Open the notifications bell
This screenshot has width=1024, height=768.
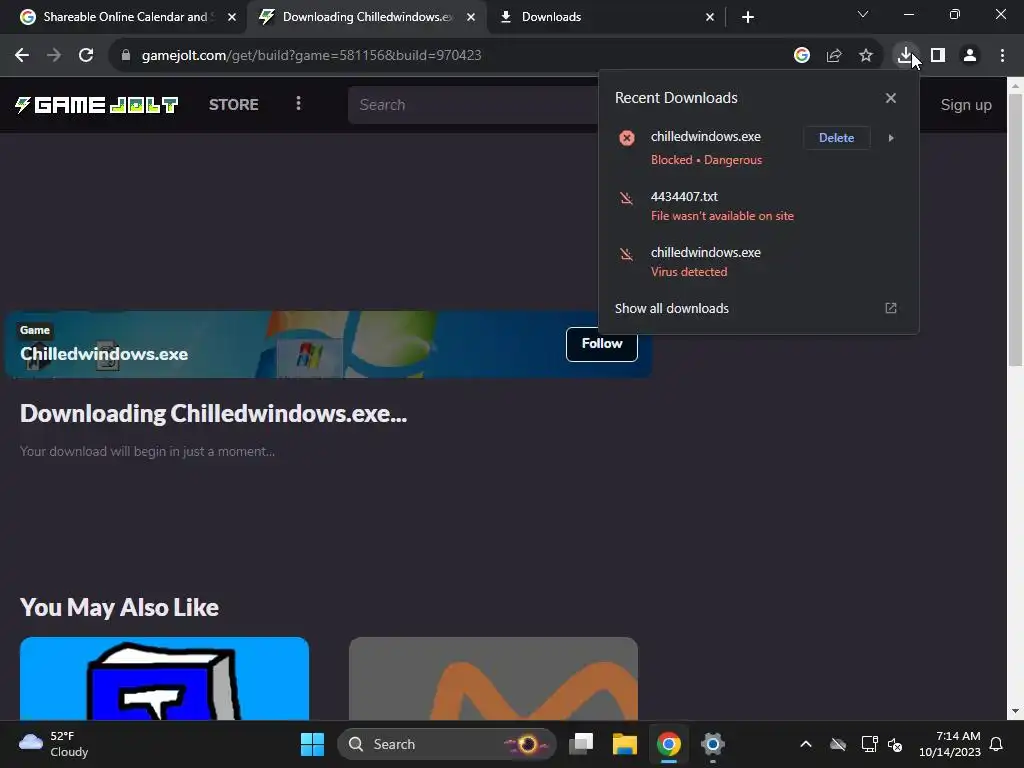click(997, 744)
